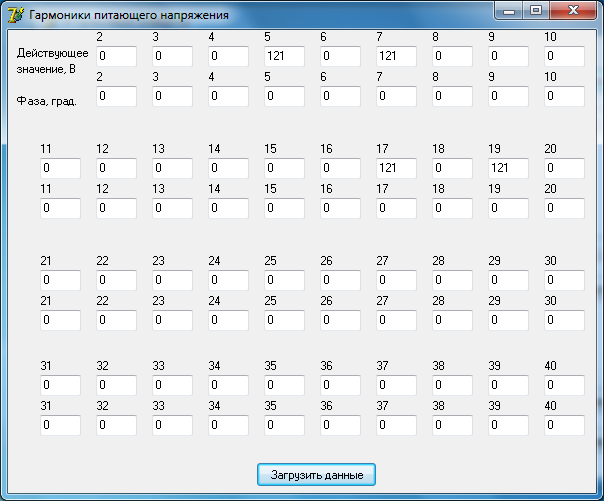Edit RMS value 121 for harmonic 17
This screenshot has height=501, width=604.
pos(396,168)
